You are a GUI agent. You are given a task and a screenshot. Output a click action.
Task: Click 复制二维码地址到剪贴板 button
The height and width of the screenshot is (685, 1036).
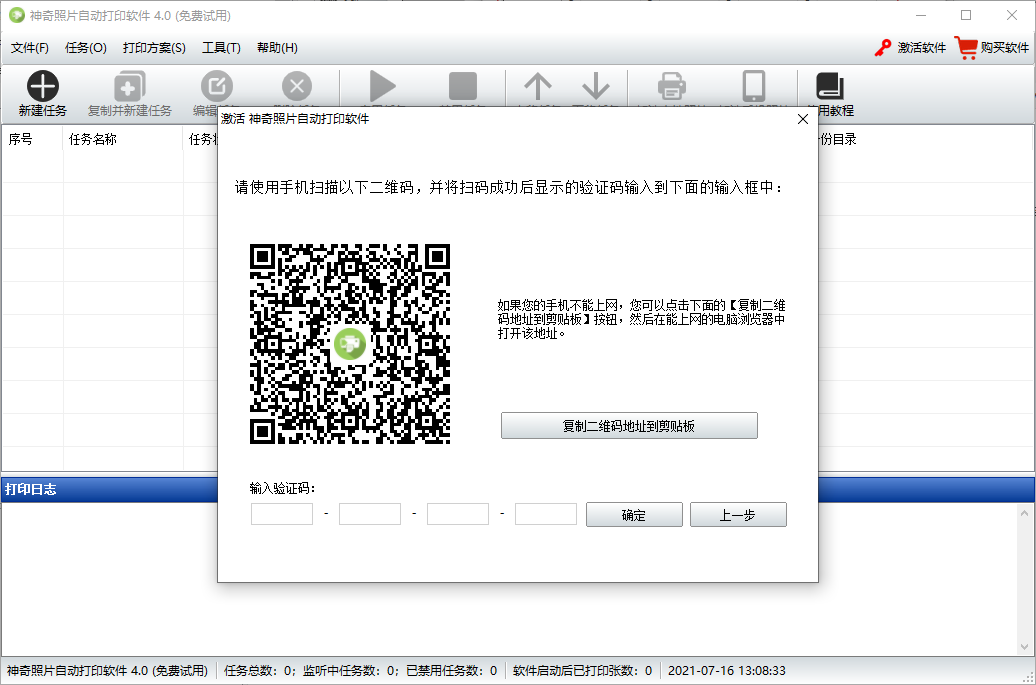coord(629,425)
